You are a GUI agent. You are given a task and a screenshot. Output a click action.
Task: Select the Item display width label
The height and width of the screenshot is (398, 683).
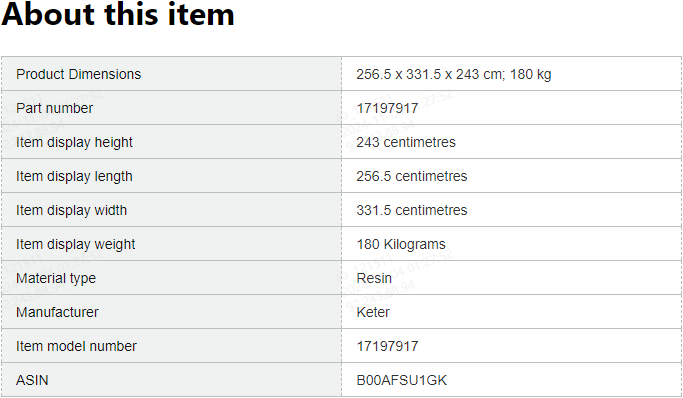pyautogui.click(x=71, y=210)
